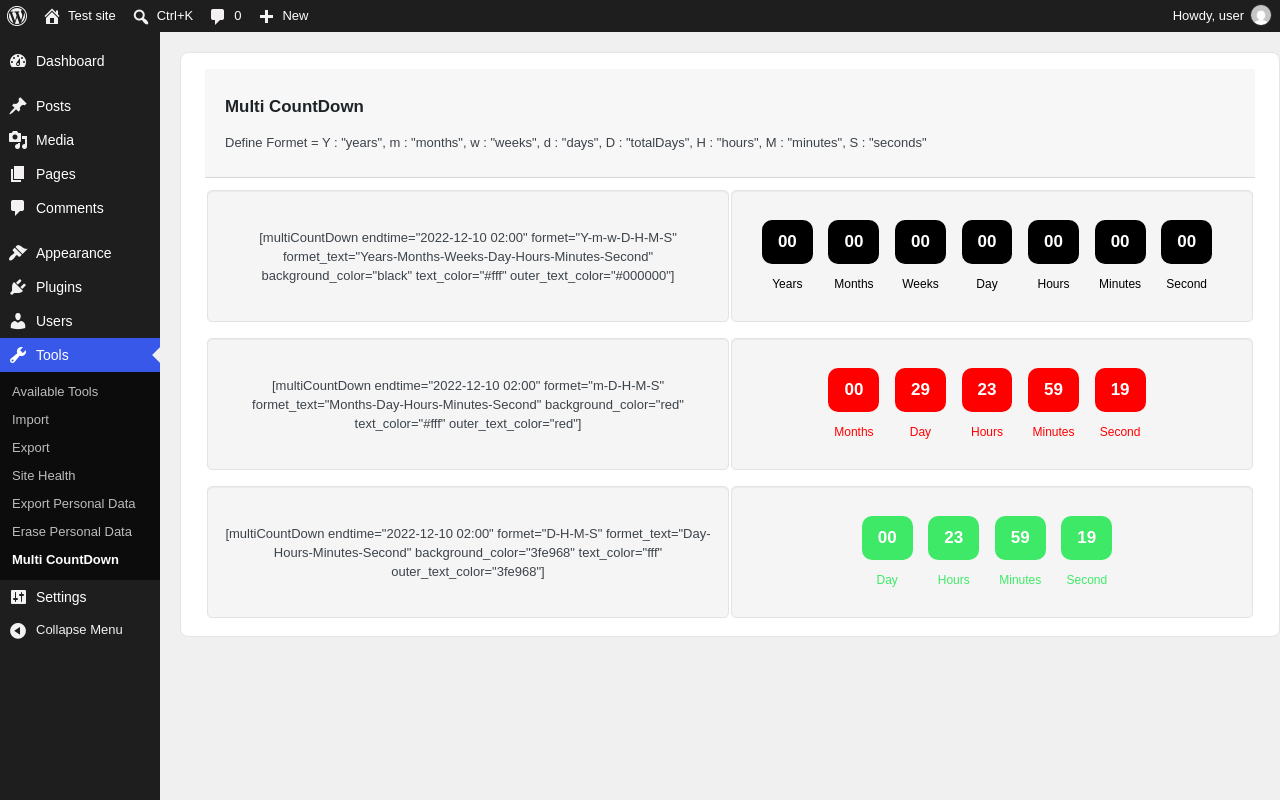The height and width of the screenshot is (800, 1280).
Task: Click the black Years countdown box
Action: pos(787,242)
